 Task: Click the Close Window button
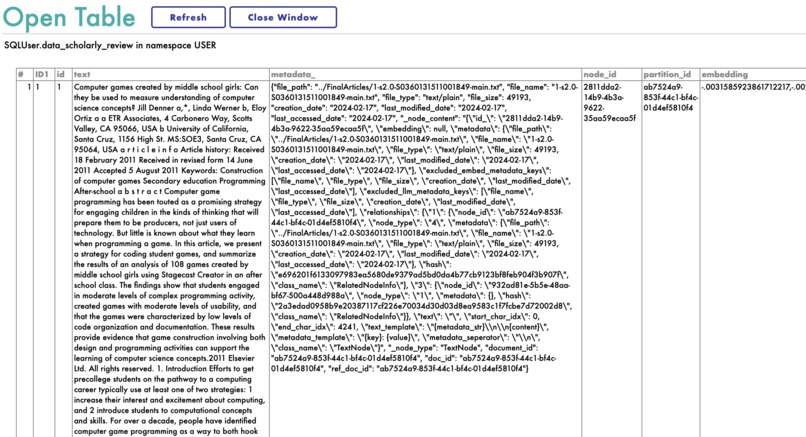(x=283, y=17)
